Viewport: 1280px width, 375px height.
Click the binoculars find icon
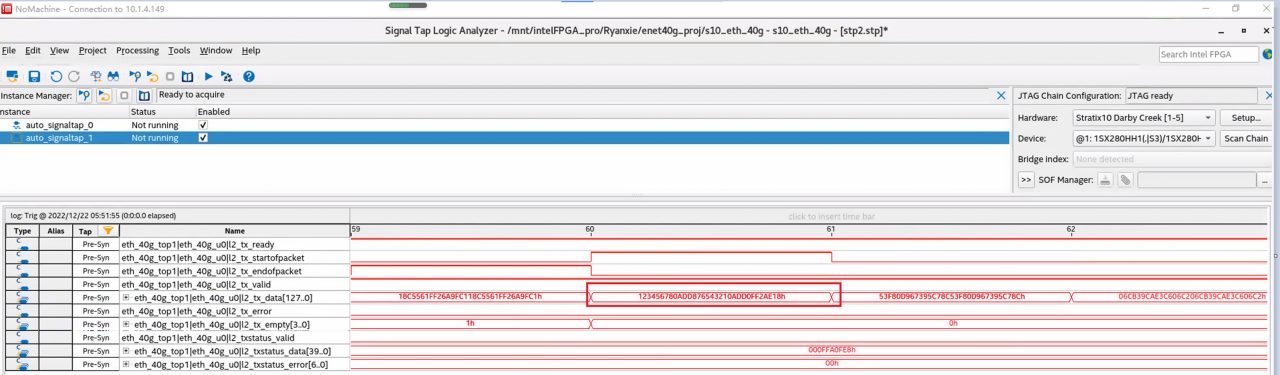(114, 76)
